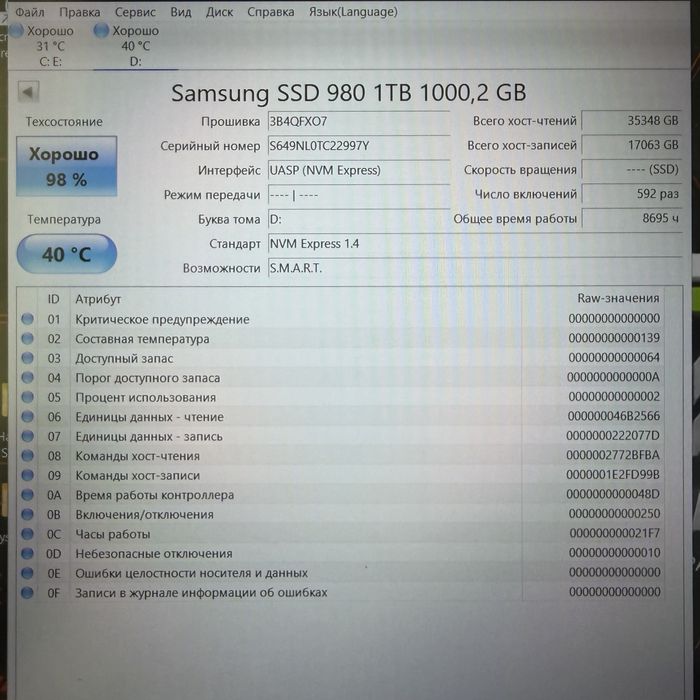Click total host writes value 17063 GB
Viewport: 700px width, 700px height.
pos(632,145)
